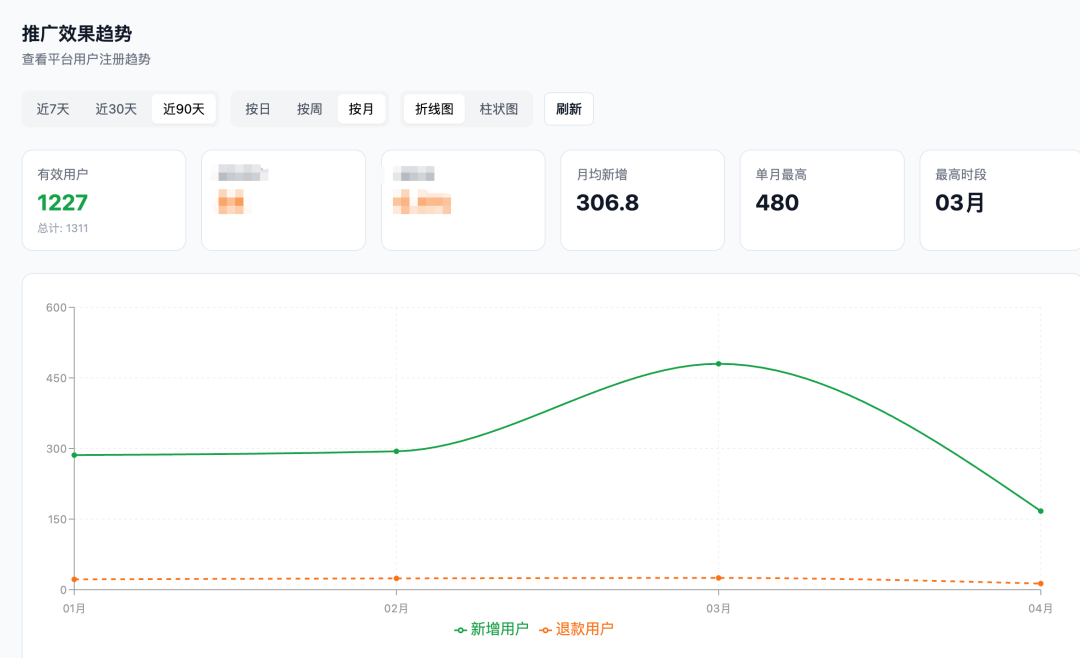Click the 01月 refund point on orange line

73,578
